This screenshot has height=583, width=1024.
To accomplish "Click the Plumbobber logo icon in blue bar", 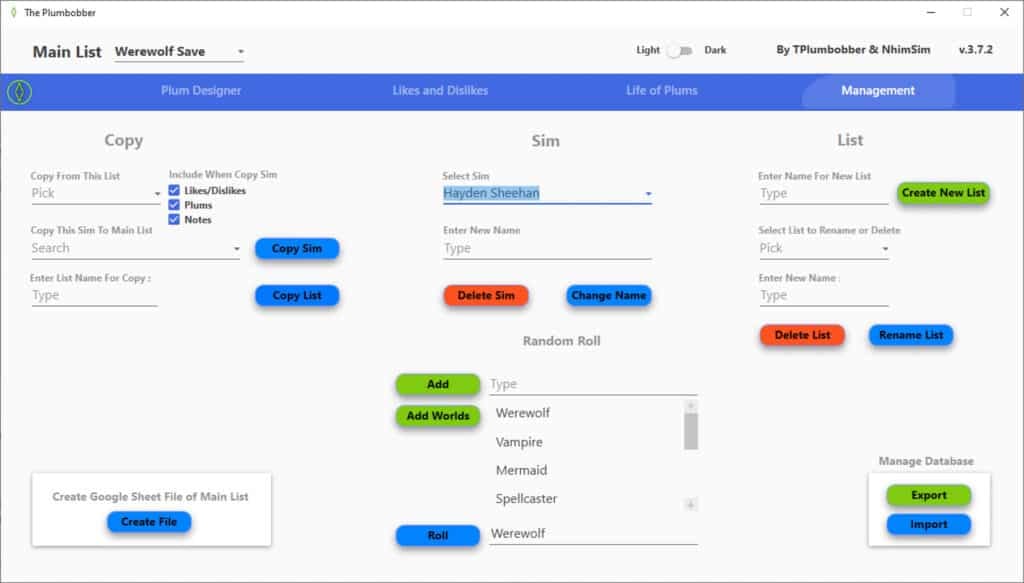I will point(20,91).
